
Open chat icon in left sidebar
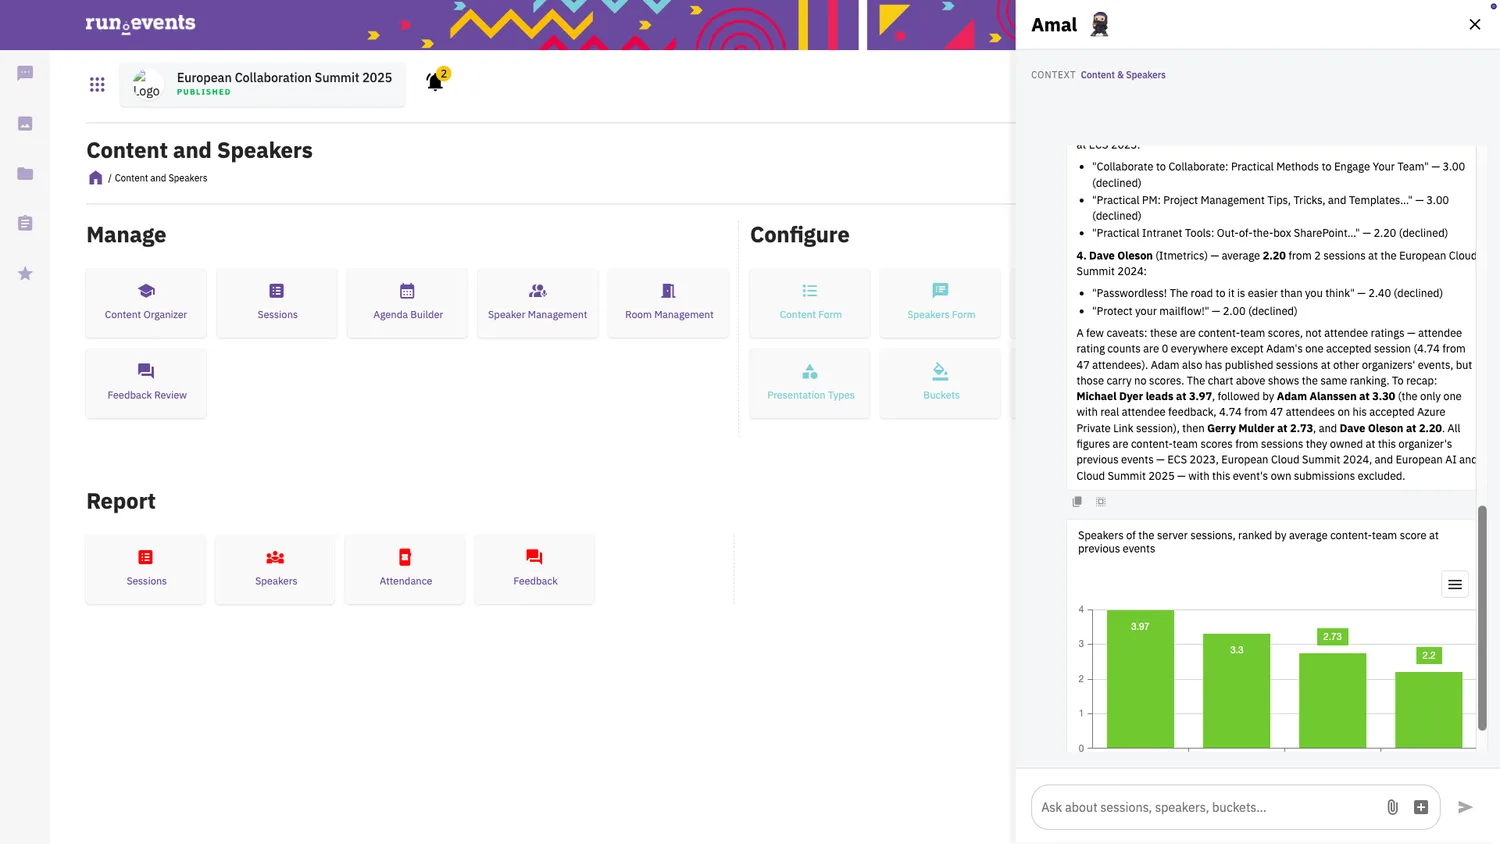click(25, 73)
